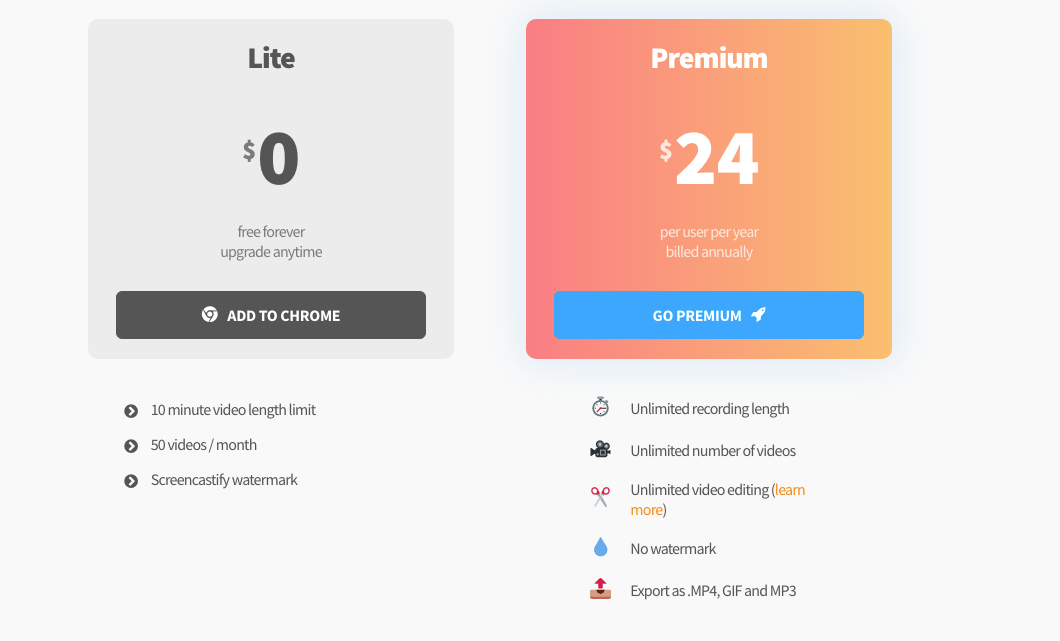This screenshot has width=1060, height=641.
Task: Click the stopwatch icon beside Unlimited recording length
Action: pyautogui.click(x=600, y=408)
